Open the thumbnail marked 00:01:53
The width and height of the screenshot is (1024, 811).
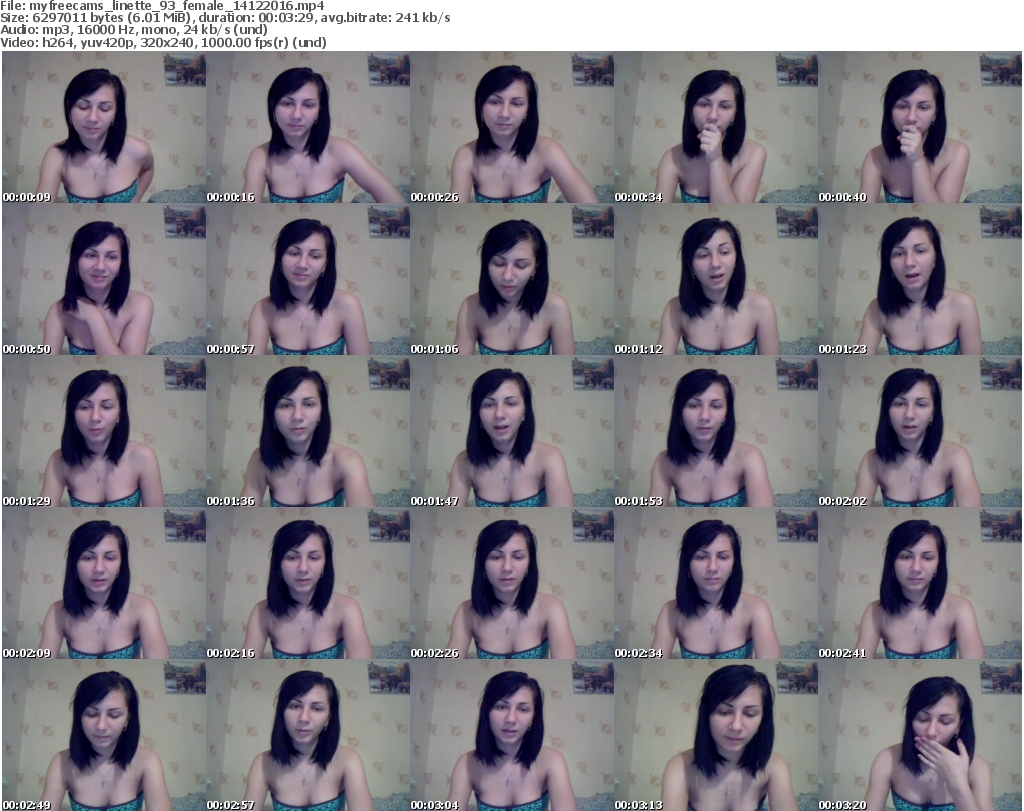(716, 432)
